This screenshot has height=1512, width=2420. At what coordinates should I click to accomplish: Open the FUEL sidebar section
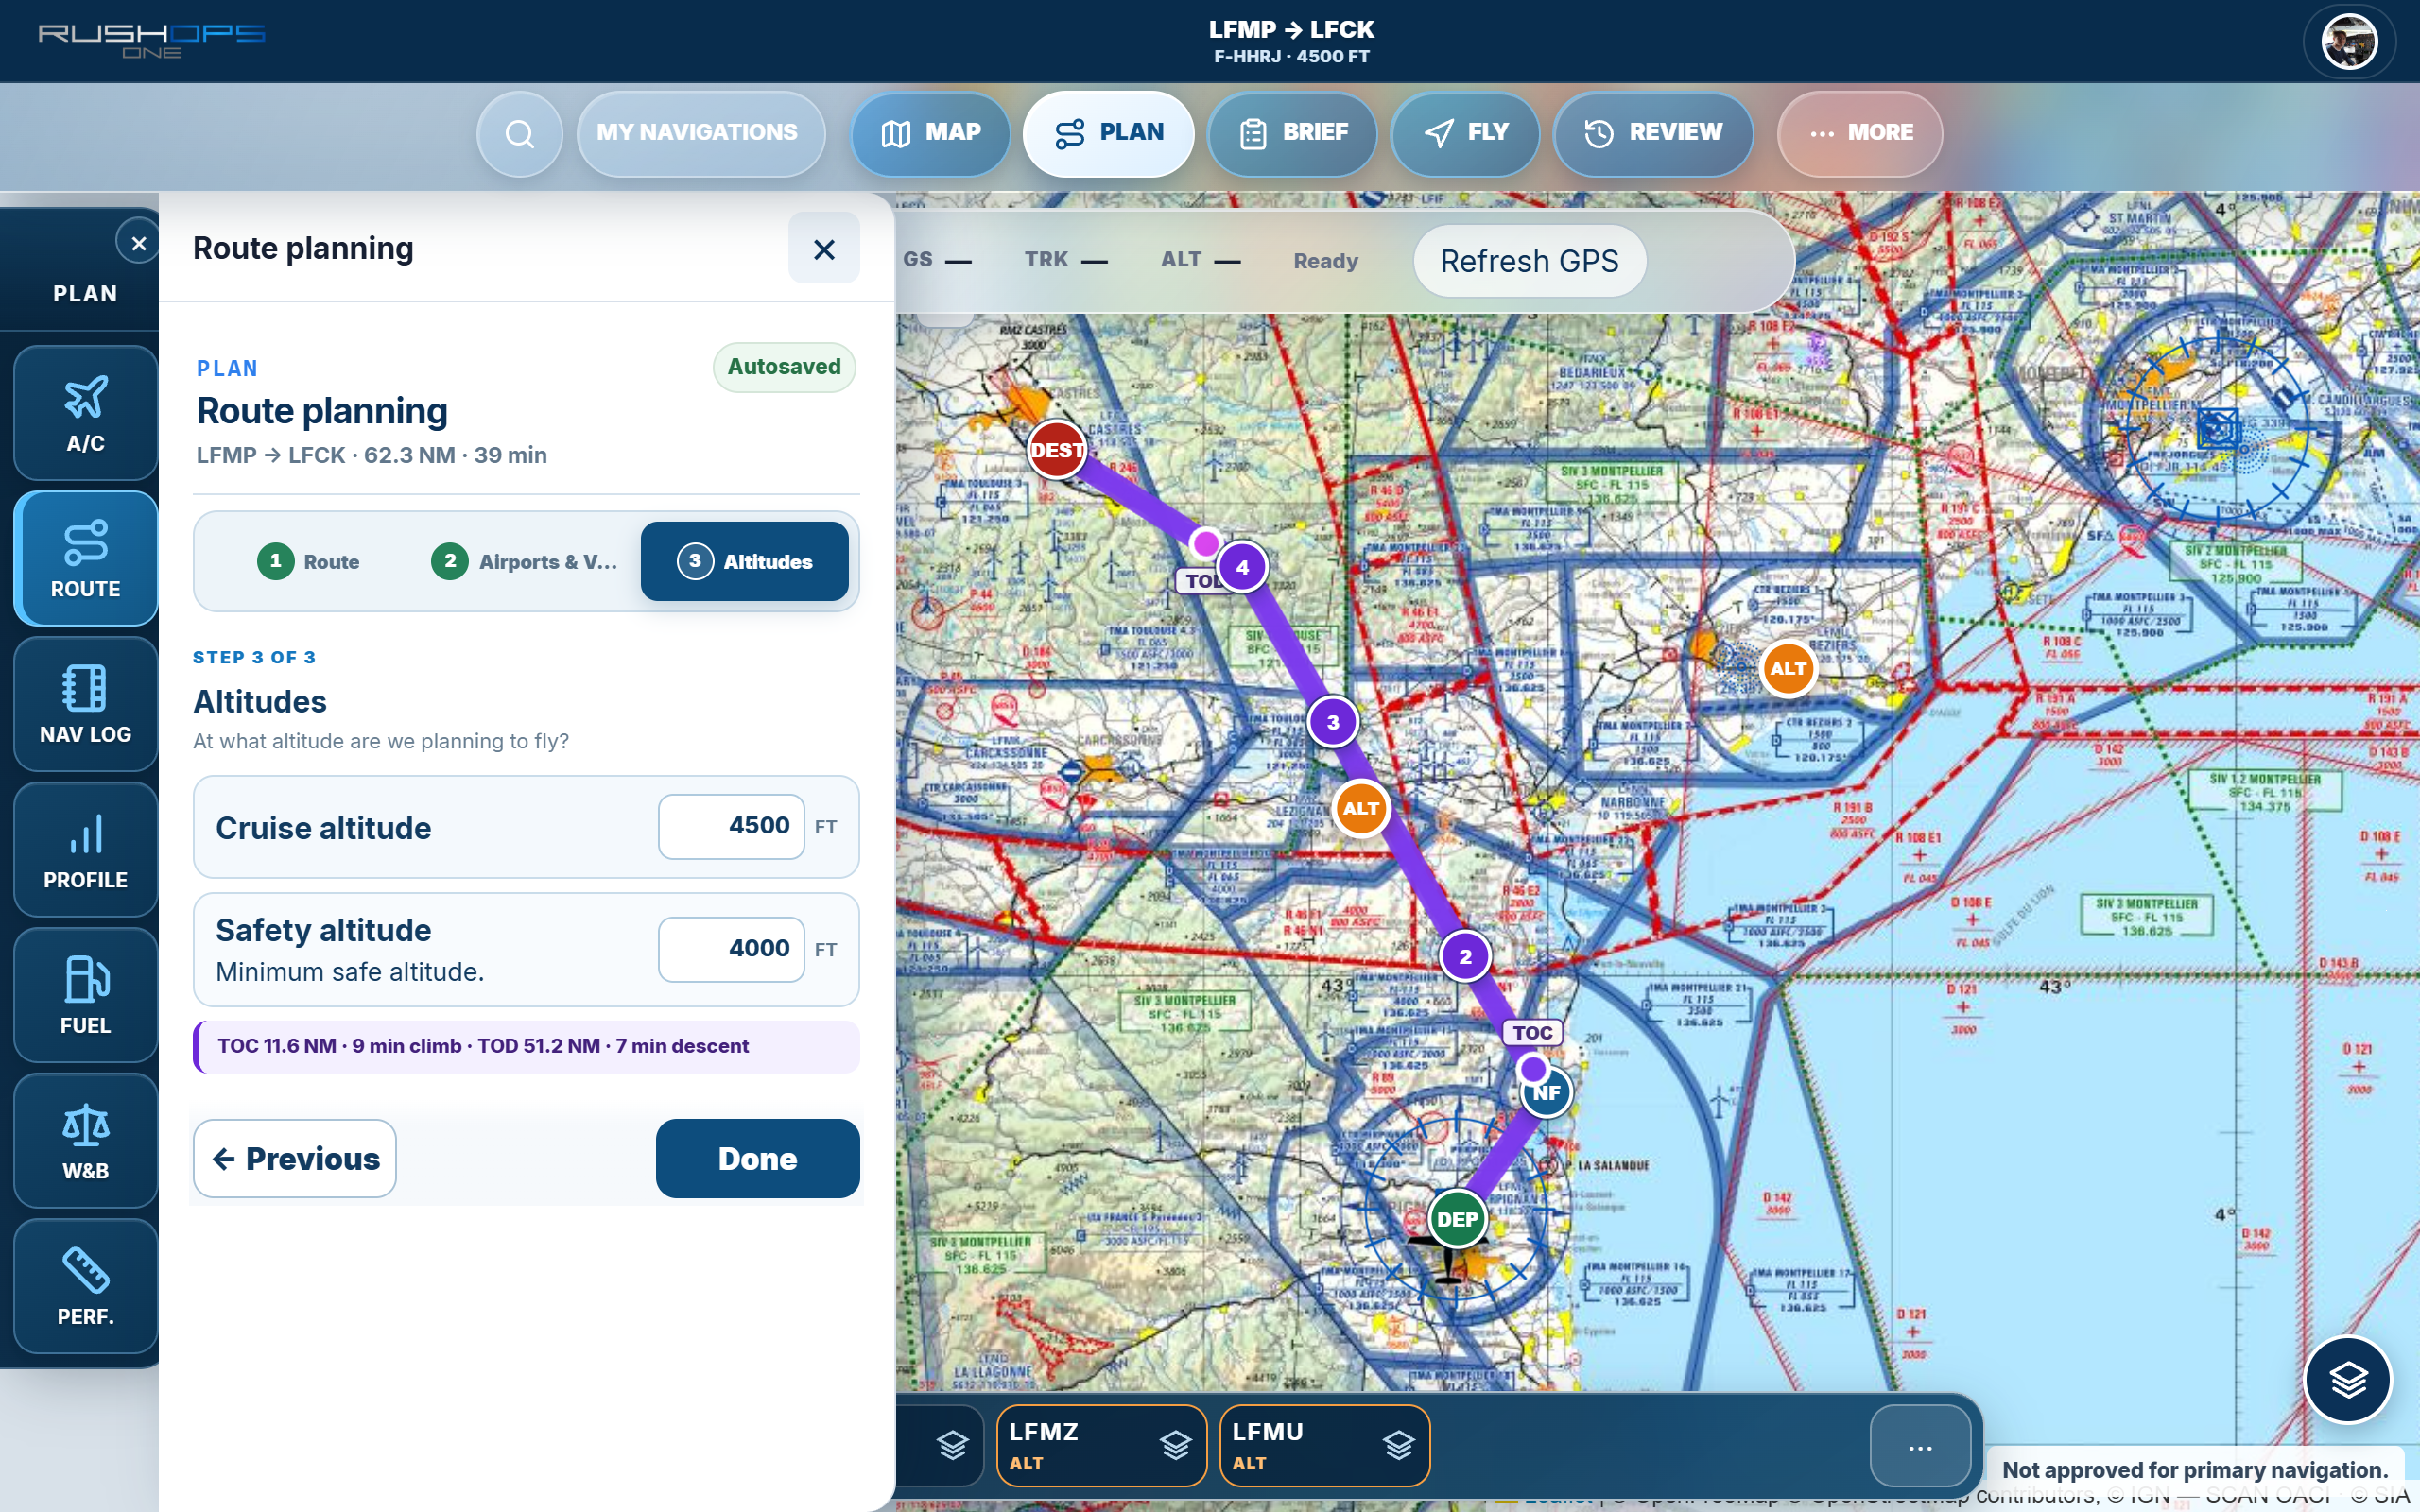point(86,995)
